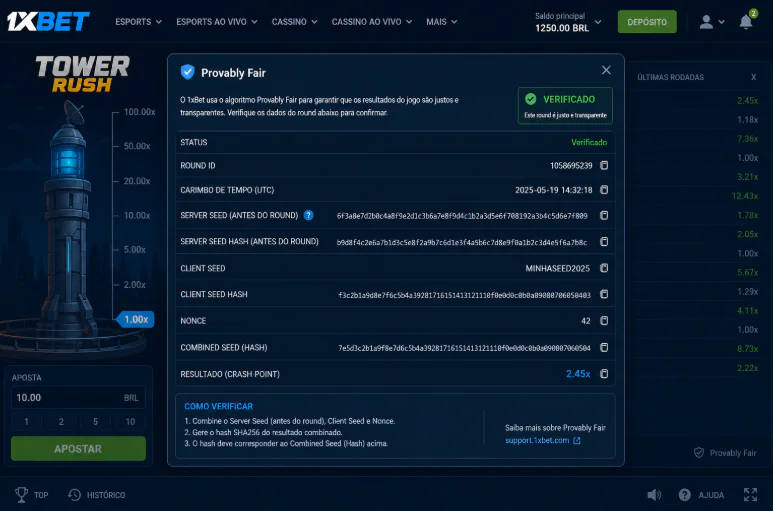Click the green Verificado status text
The height and width of the screenshot is (511, 773).
coord(589,142)
